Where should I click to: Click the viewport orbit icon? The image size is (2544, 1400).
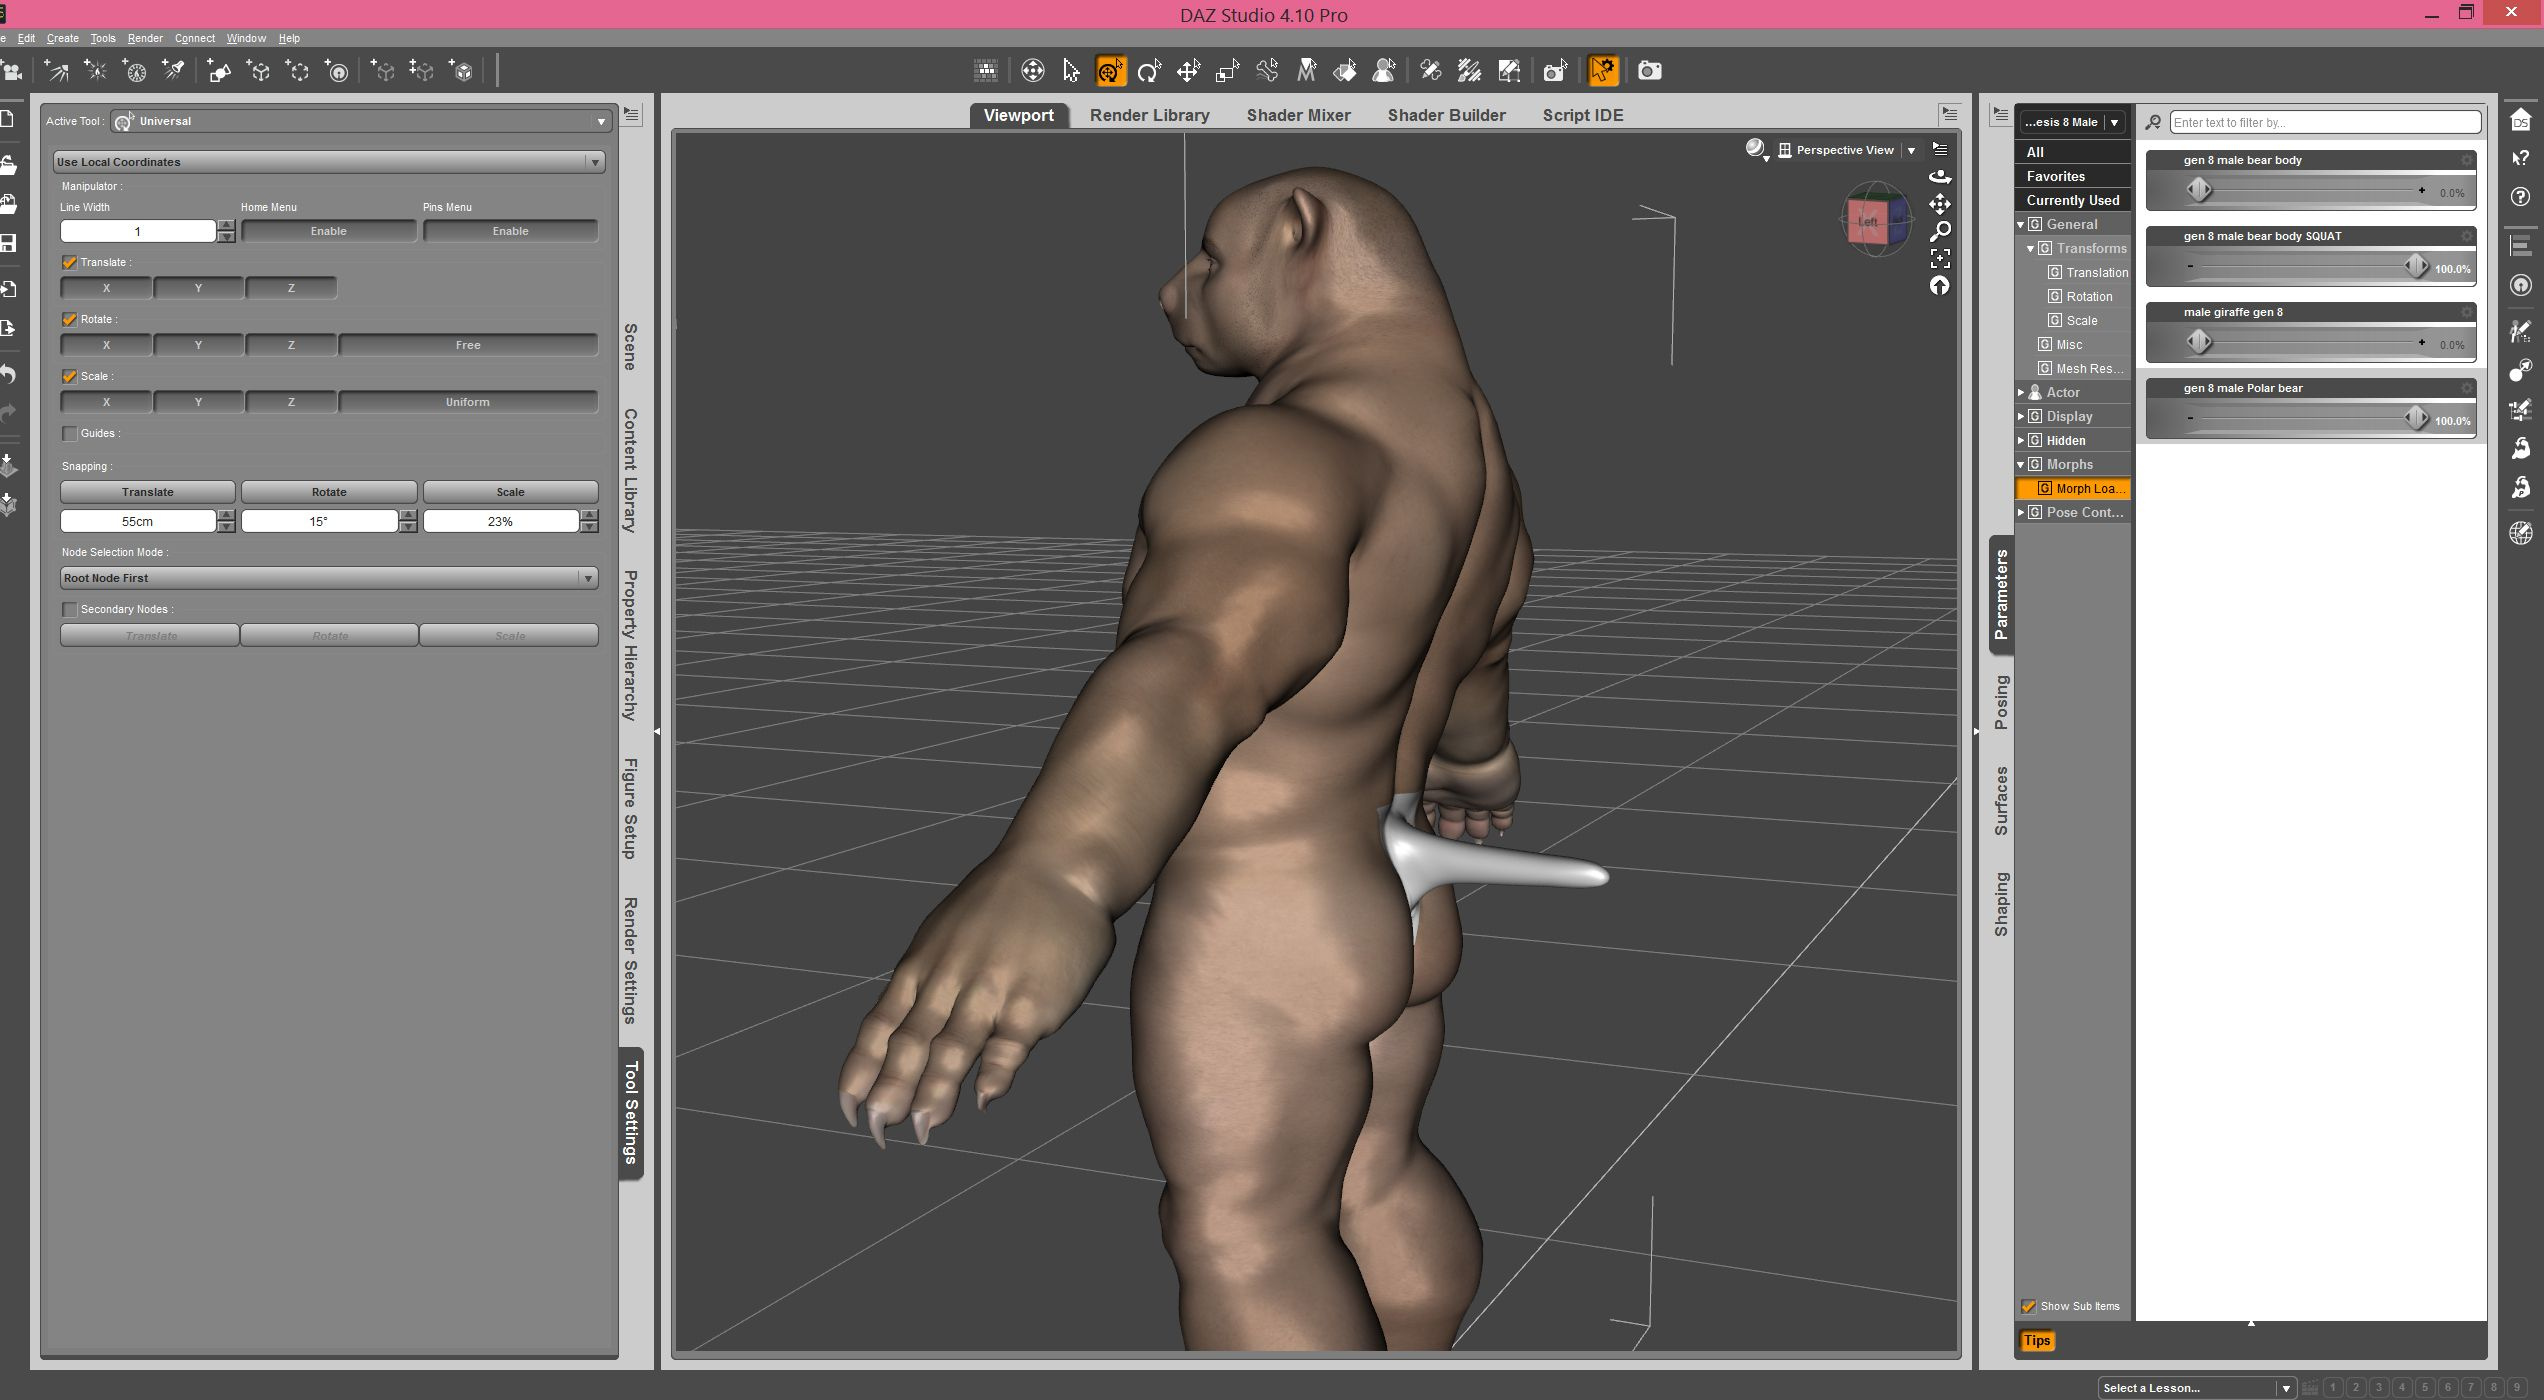pyautogui.click(x=1940, y=177)
